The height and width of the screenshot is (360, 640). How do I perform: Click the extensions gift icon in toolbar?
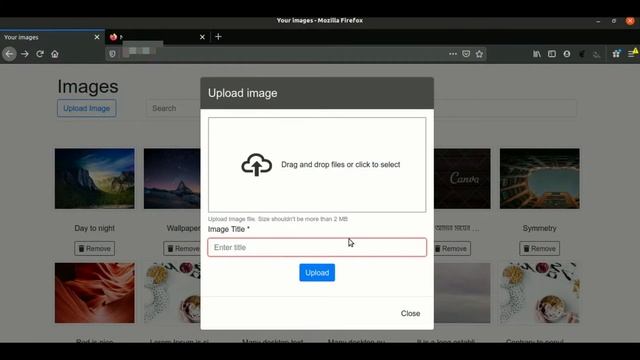tap(616, 54)
